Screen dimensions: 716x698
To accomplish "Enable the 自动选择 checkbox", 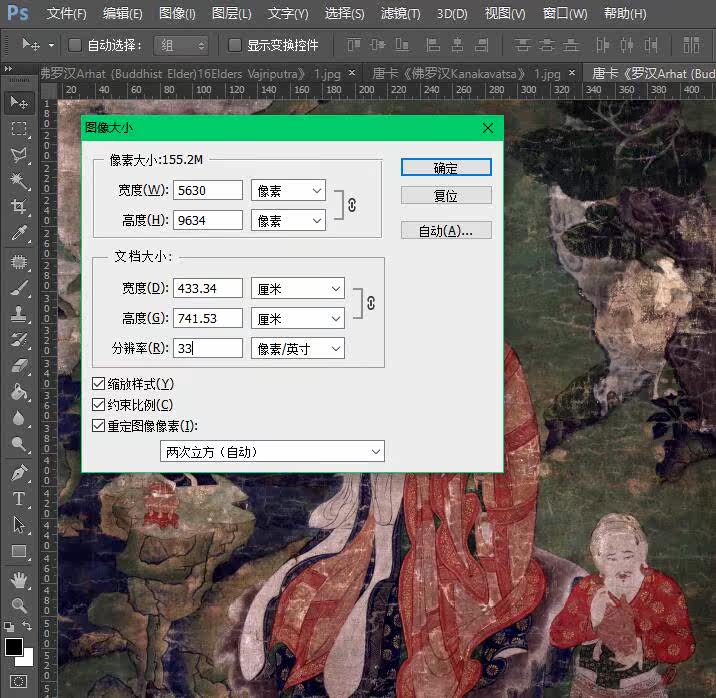I will [75, 45].
